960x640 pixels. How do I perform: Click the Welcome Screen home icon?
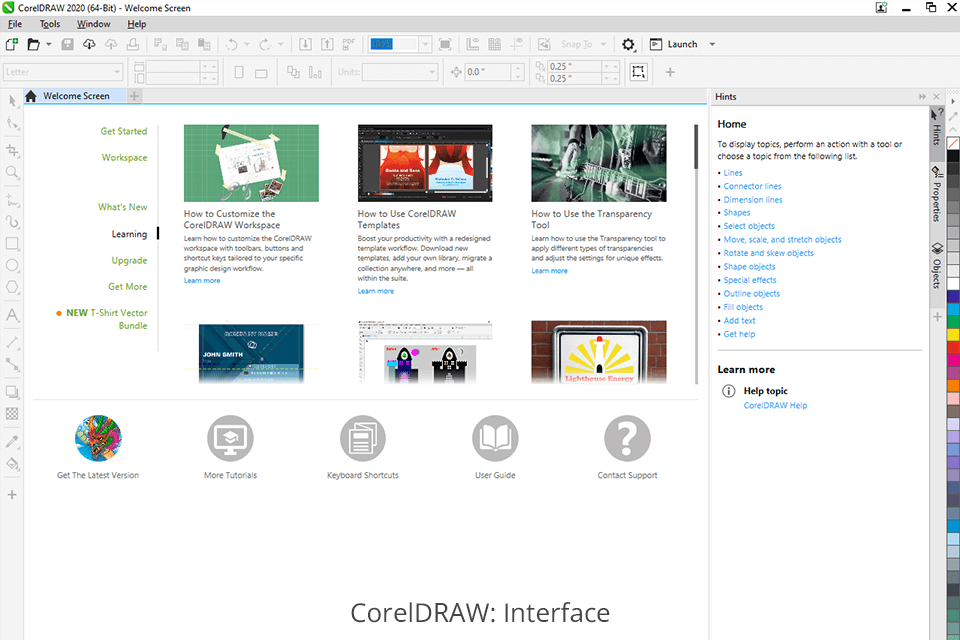tap(31, 96)
